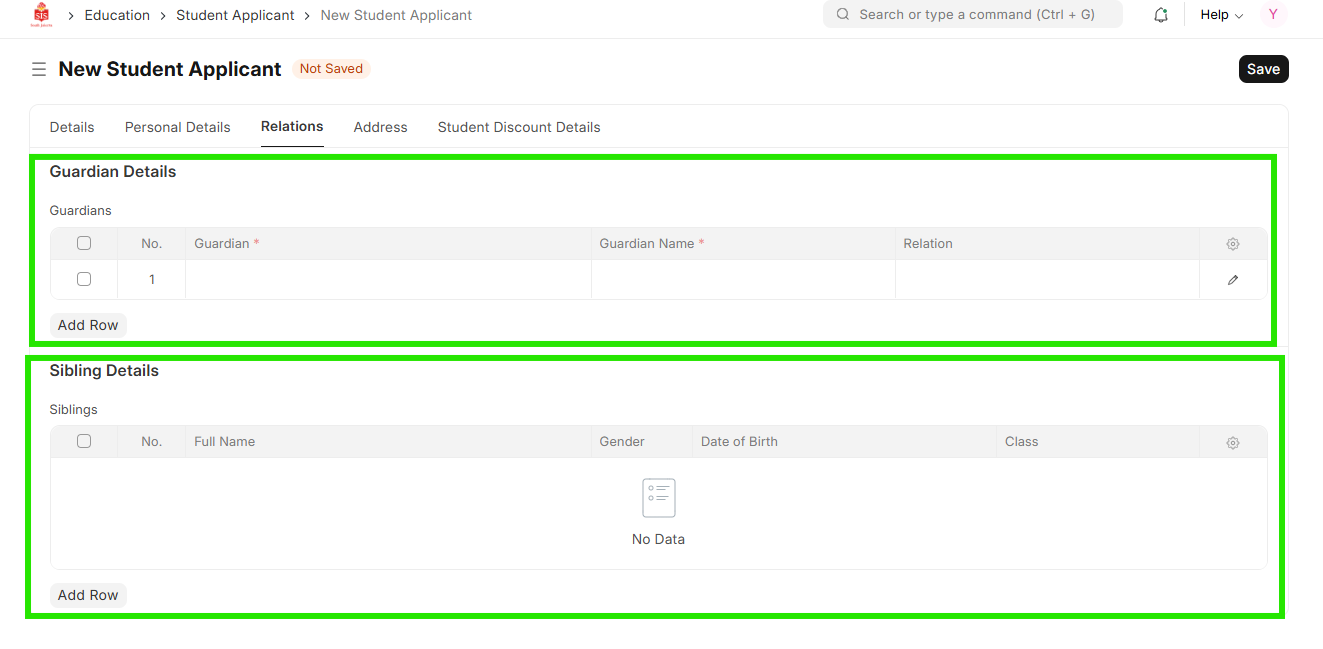Image resolution: width=1323 pixels, height=649 pixels.
Task: Go to the Address tab
Action: point(380,127)
